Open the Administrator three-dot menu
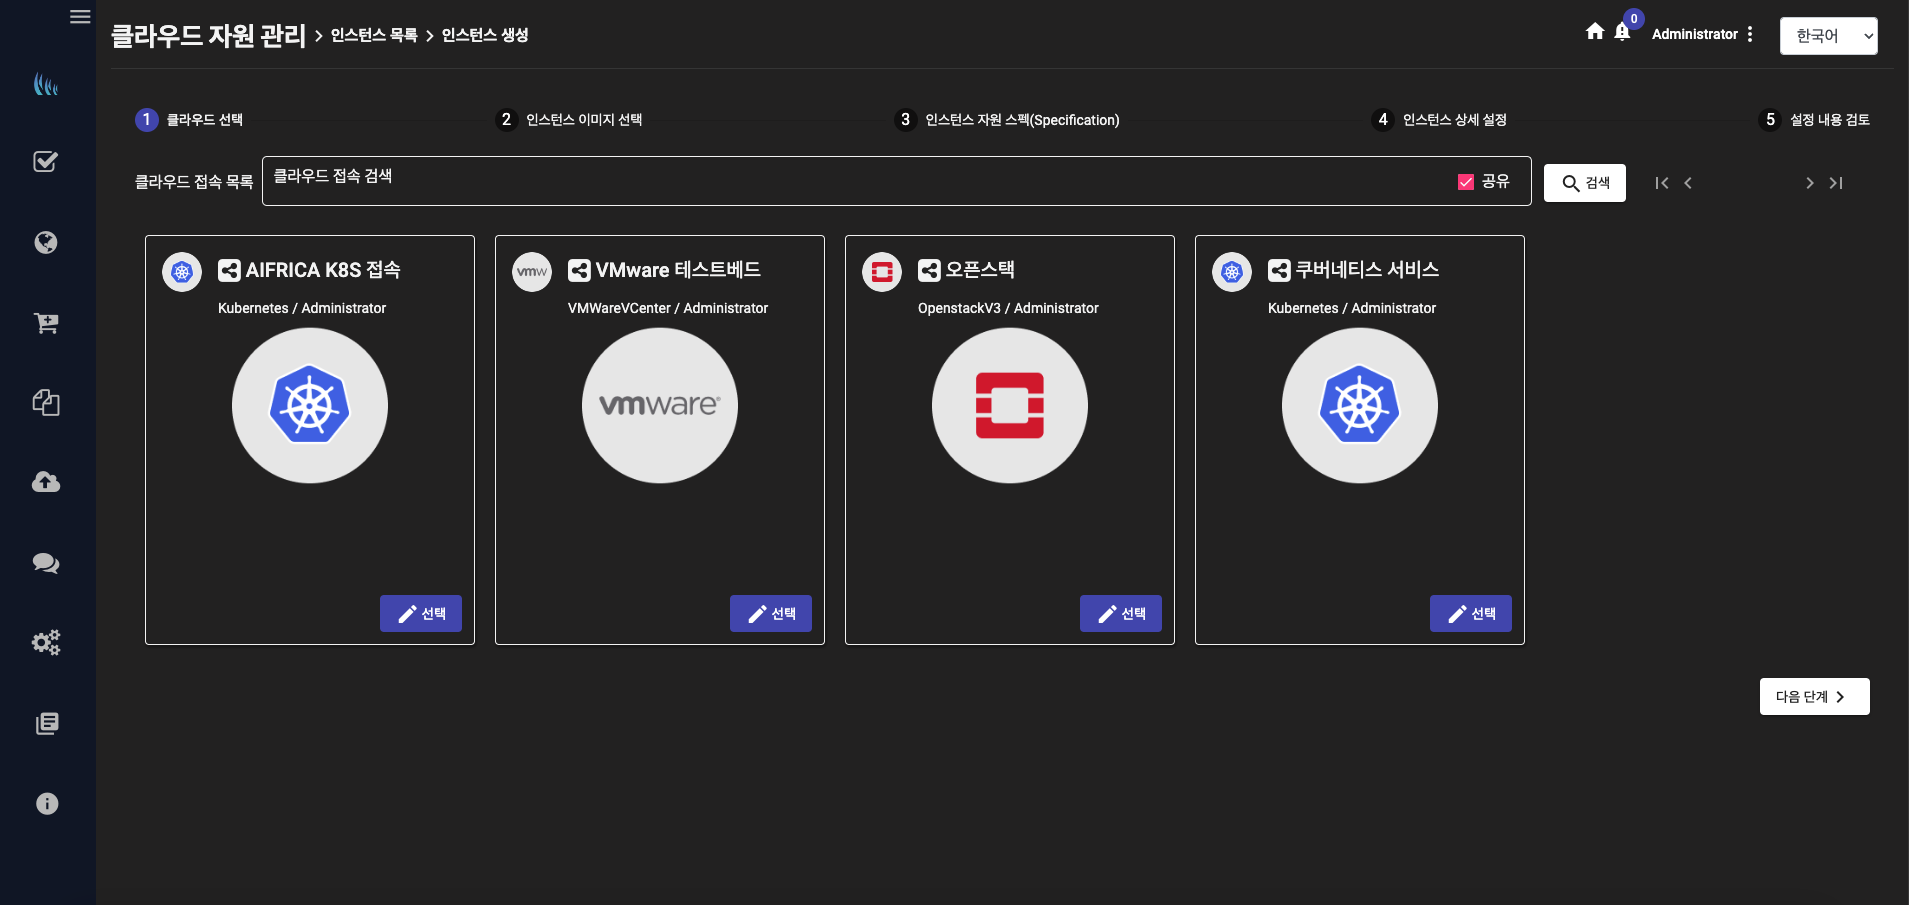The width and height of the screenshot is (1909, 905). 1750,34
